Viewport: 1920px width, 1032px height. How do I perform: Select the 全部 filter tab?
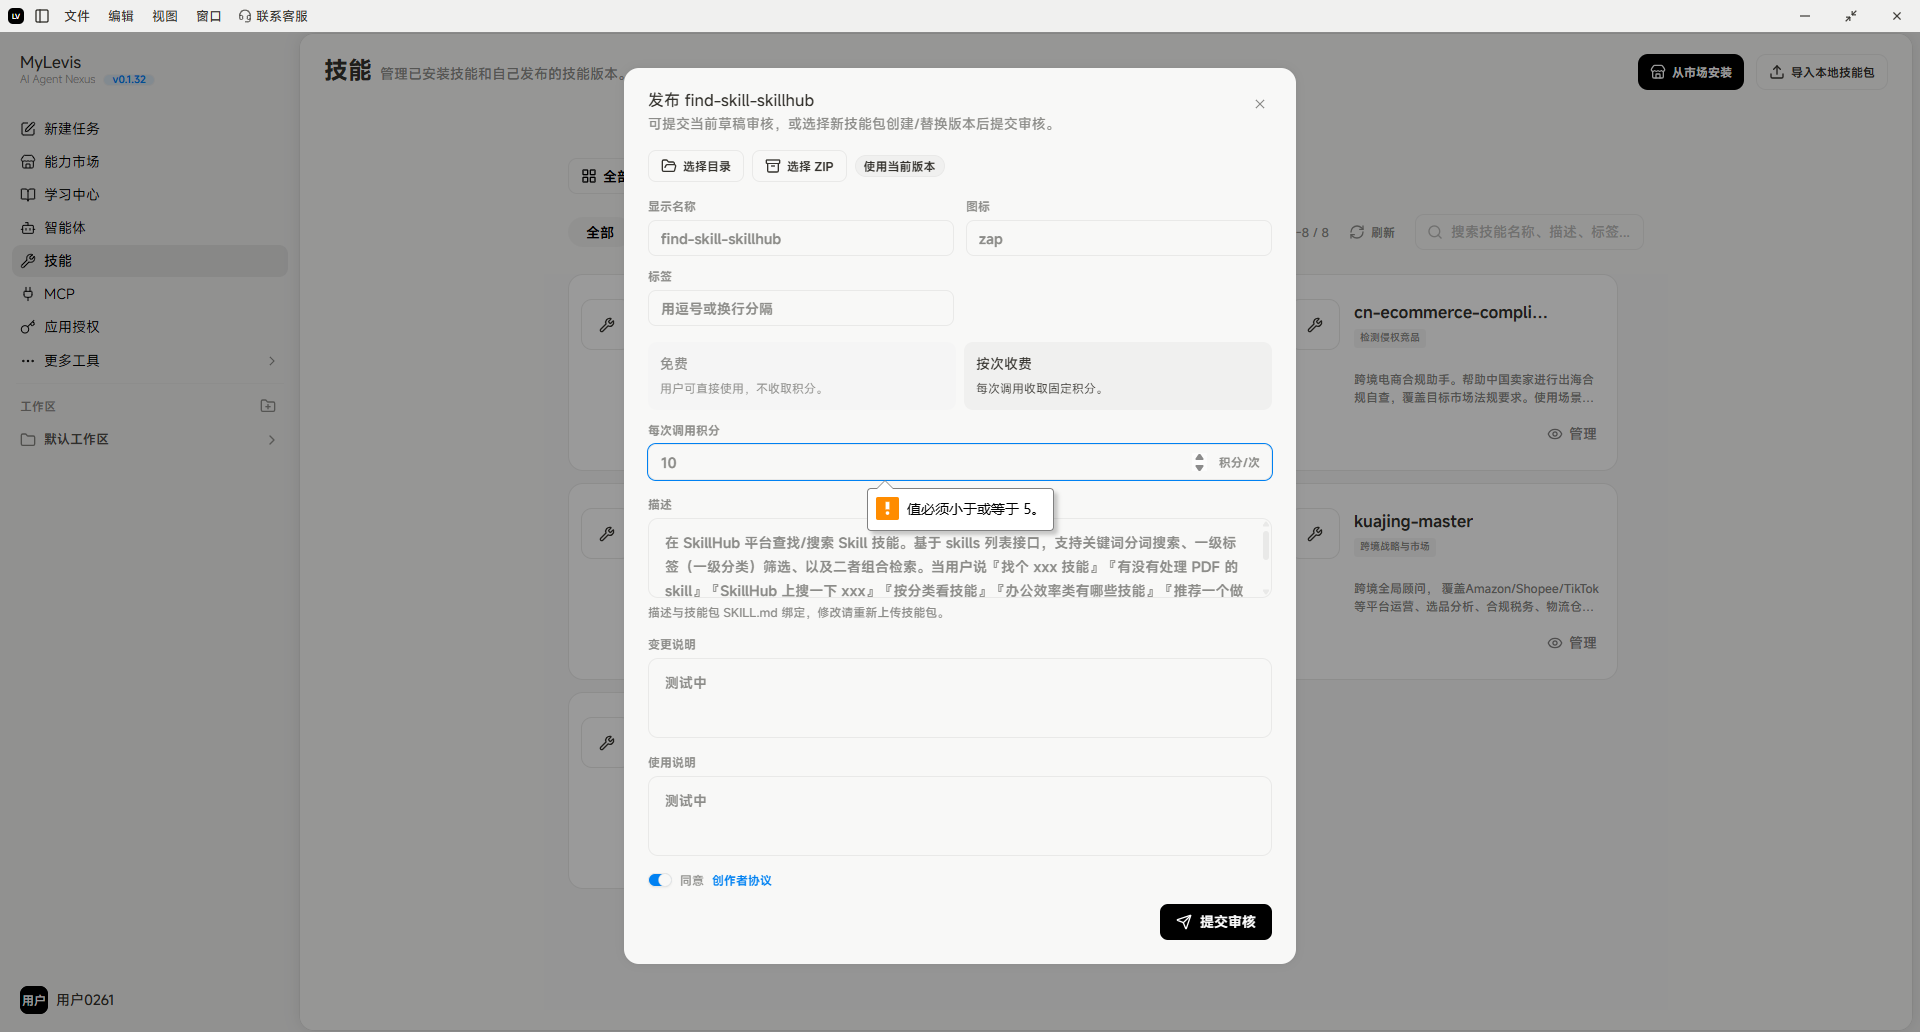[x=600, y=232]
